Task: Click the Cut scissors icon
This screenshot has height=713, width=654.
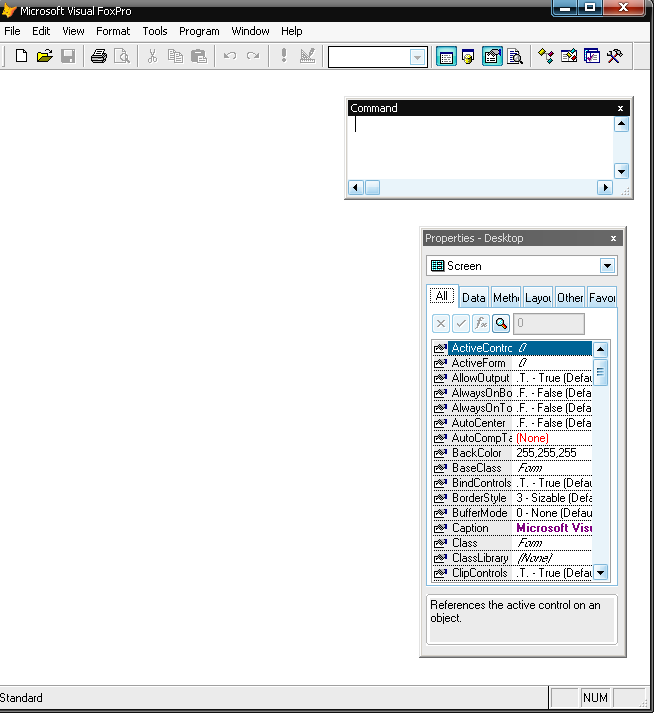Action: point(152,56)
